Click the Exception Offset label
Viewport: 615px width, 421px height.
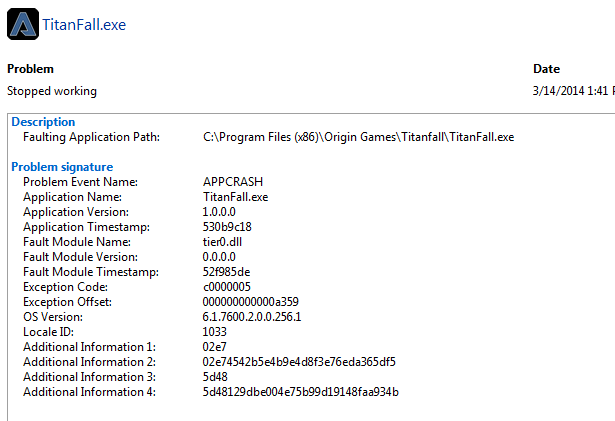coord(67,302)
